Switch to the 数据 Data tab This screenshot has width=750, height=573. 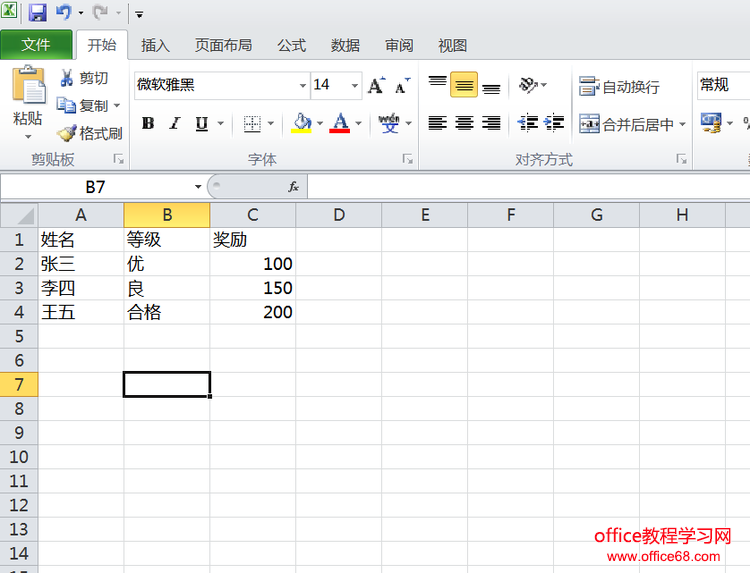coord(345,45)
